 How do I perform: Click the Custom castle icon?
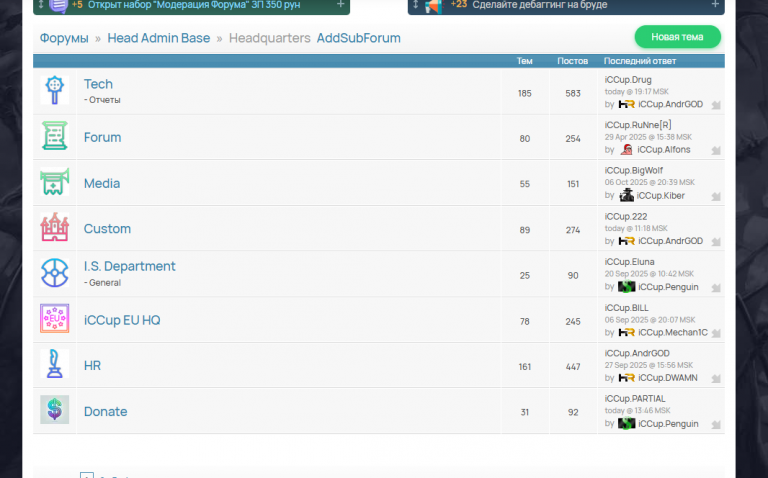point(54,227)
